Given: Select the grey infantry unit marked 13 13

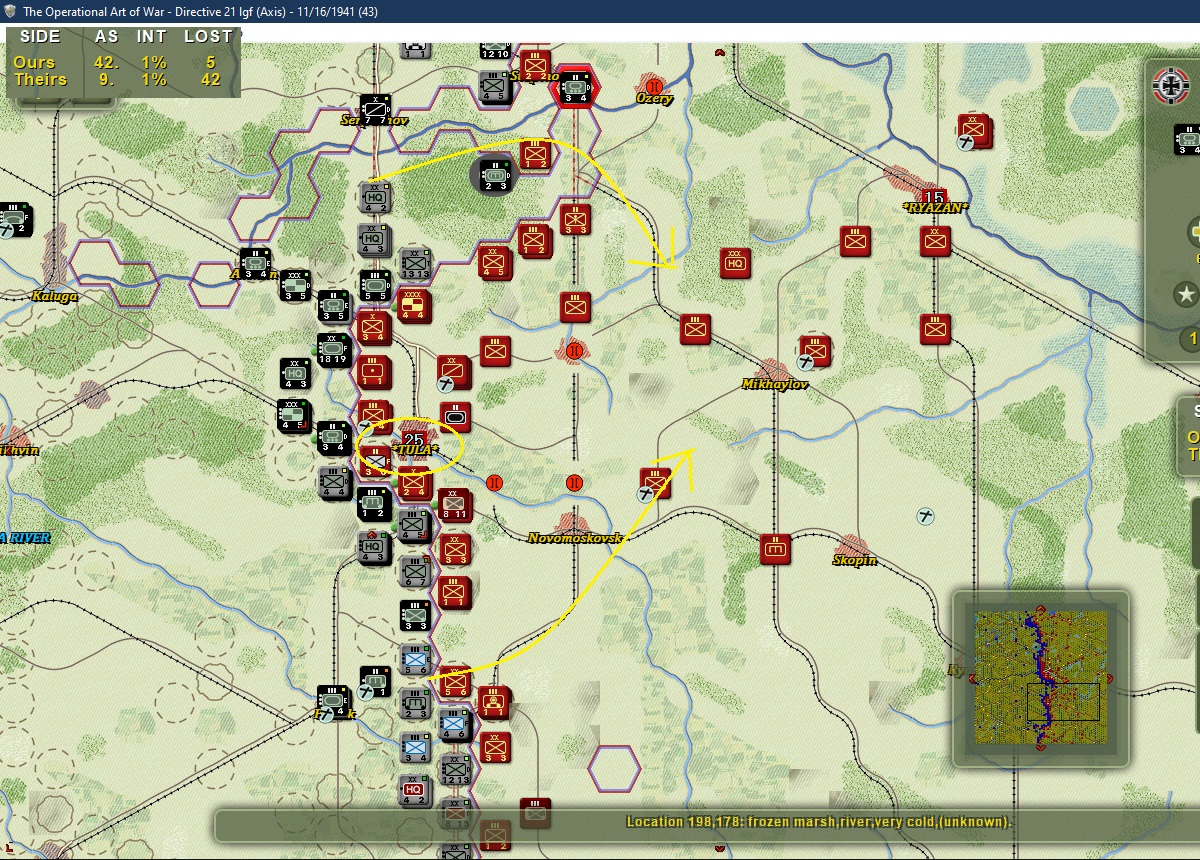Looking at the screenshot, I should pyautogui.click(x=415, y=263).
